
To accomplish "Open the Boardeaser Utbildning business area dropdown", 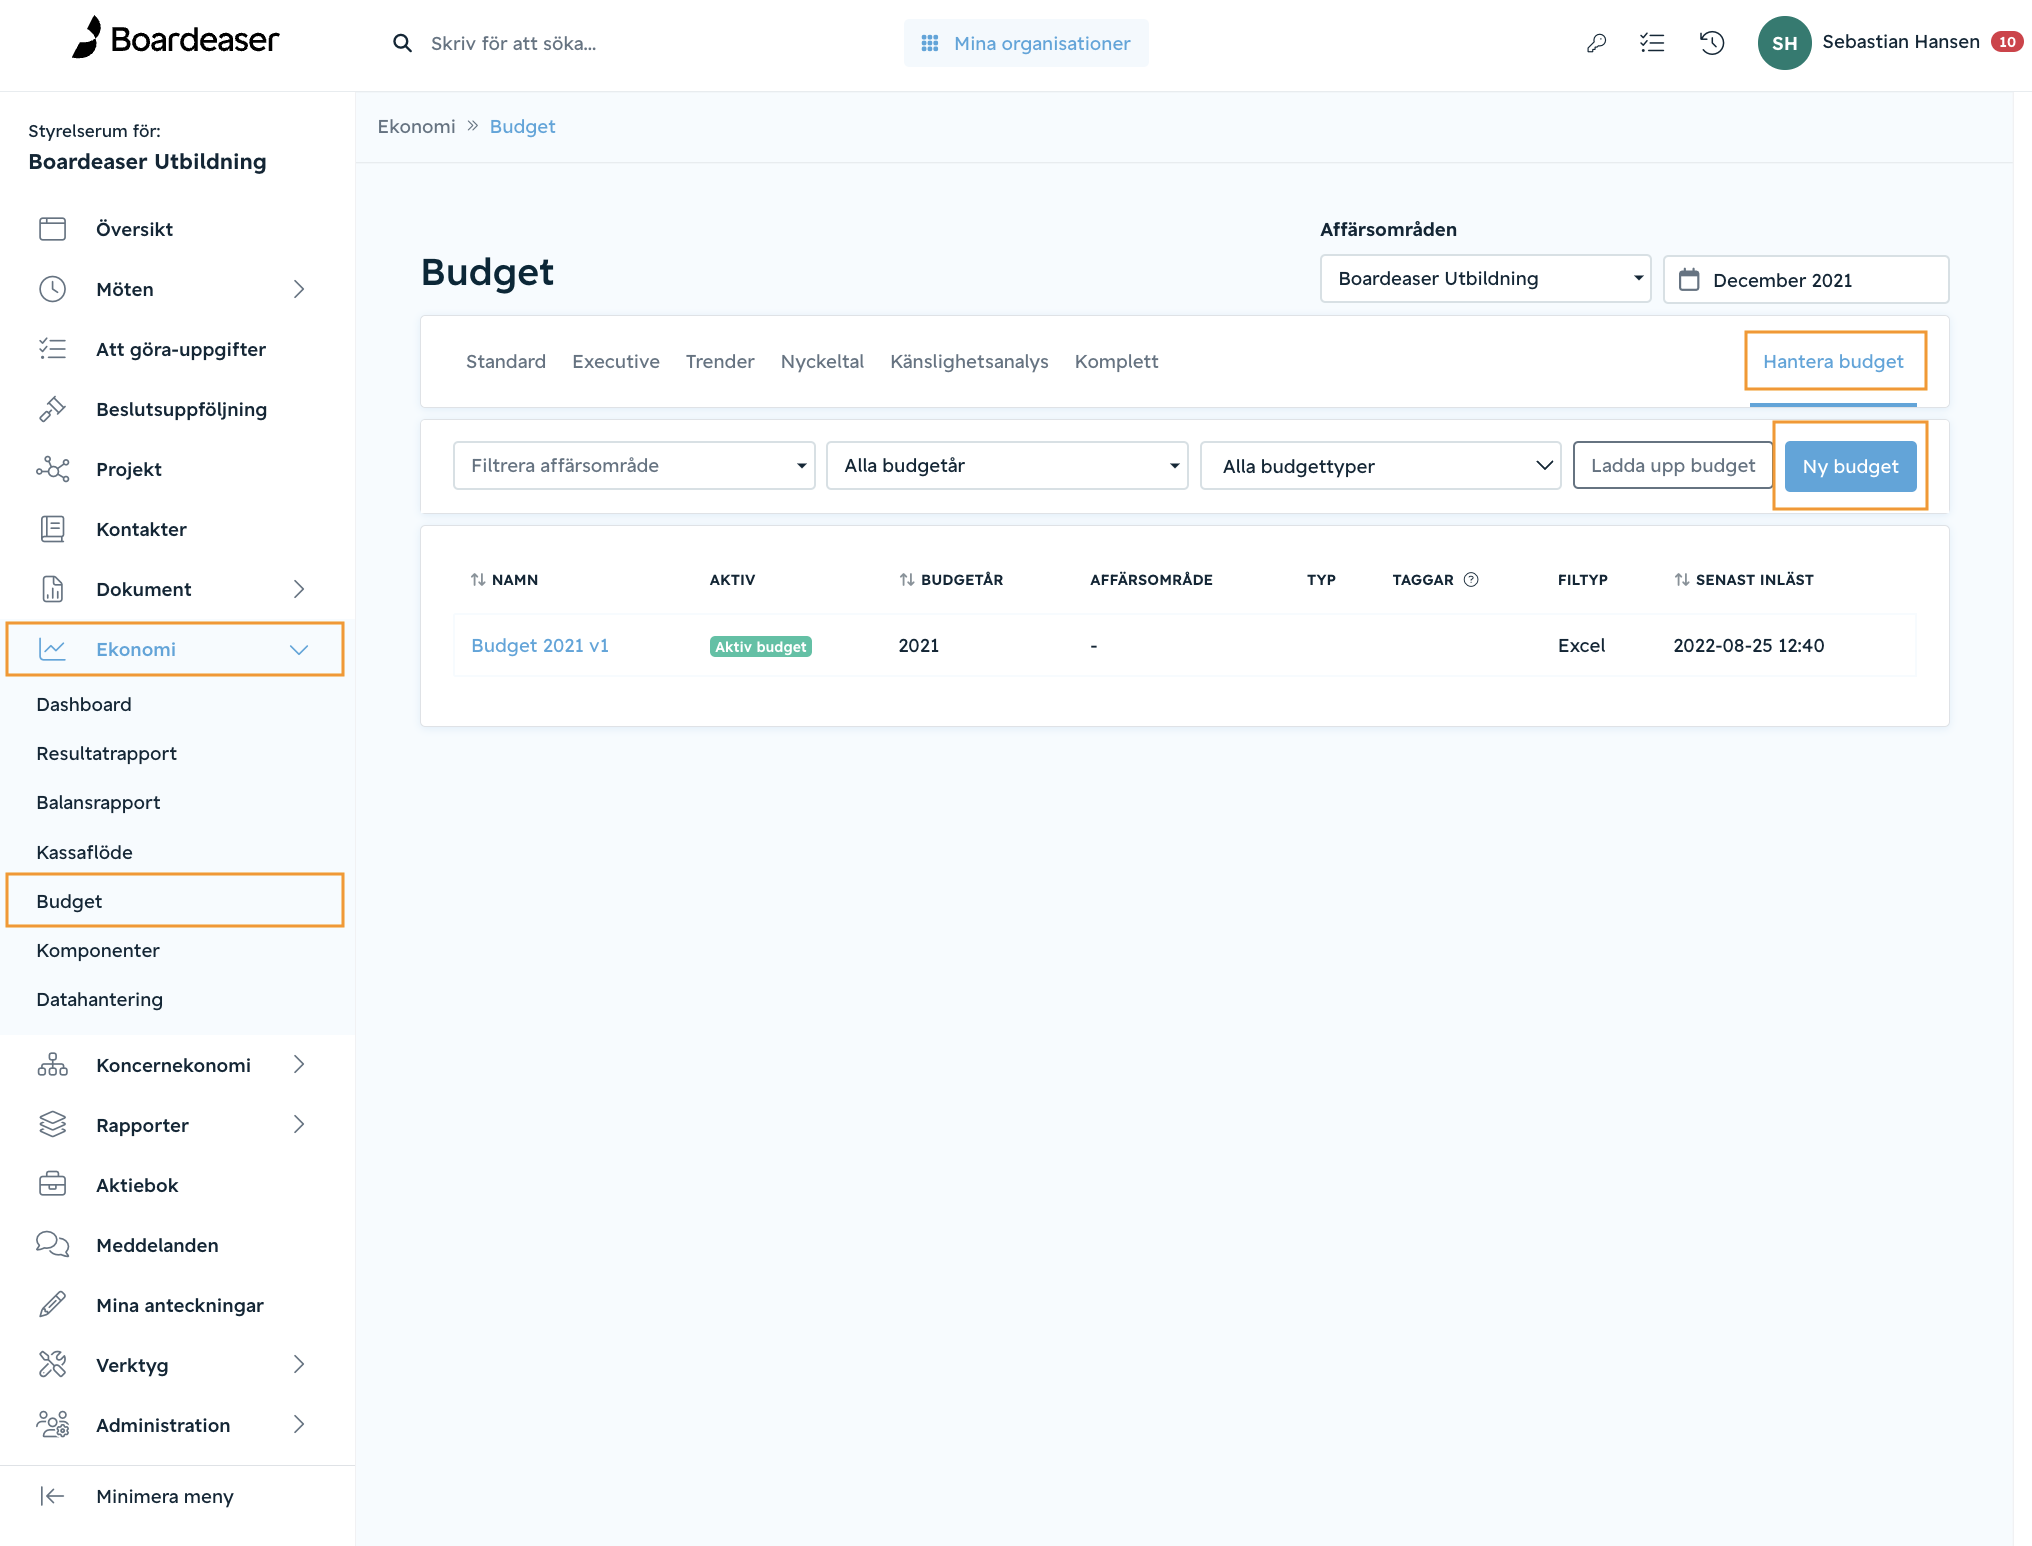I will pyautogui.click(x=1485, y=279).
